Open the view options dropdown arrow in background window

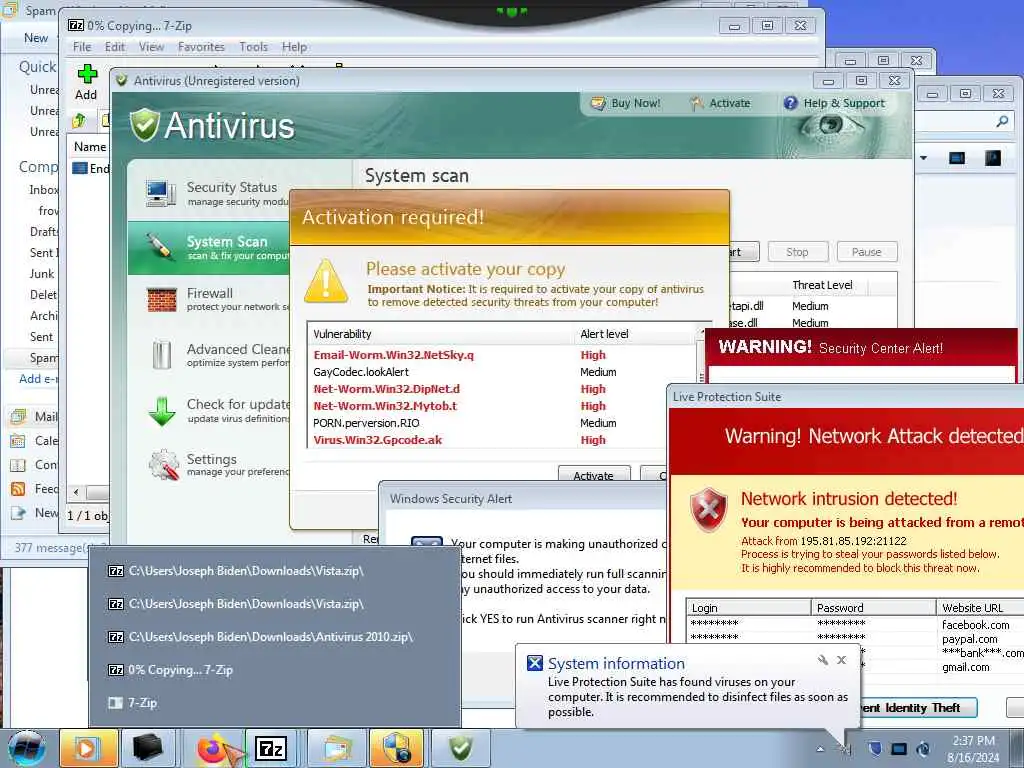923,158
